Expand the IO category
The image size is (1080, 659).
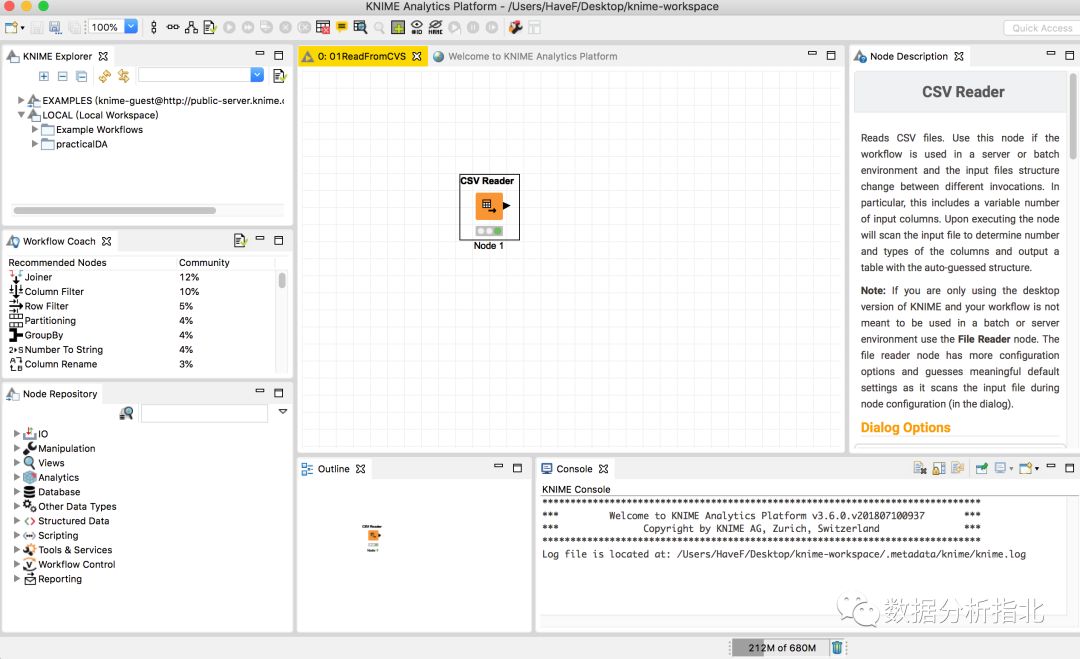pyautogui.click(x=17, y=433)
